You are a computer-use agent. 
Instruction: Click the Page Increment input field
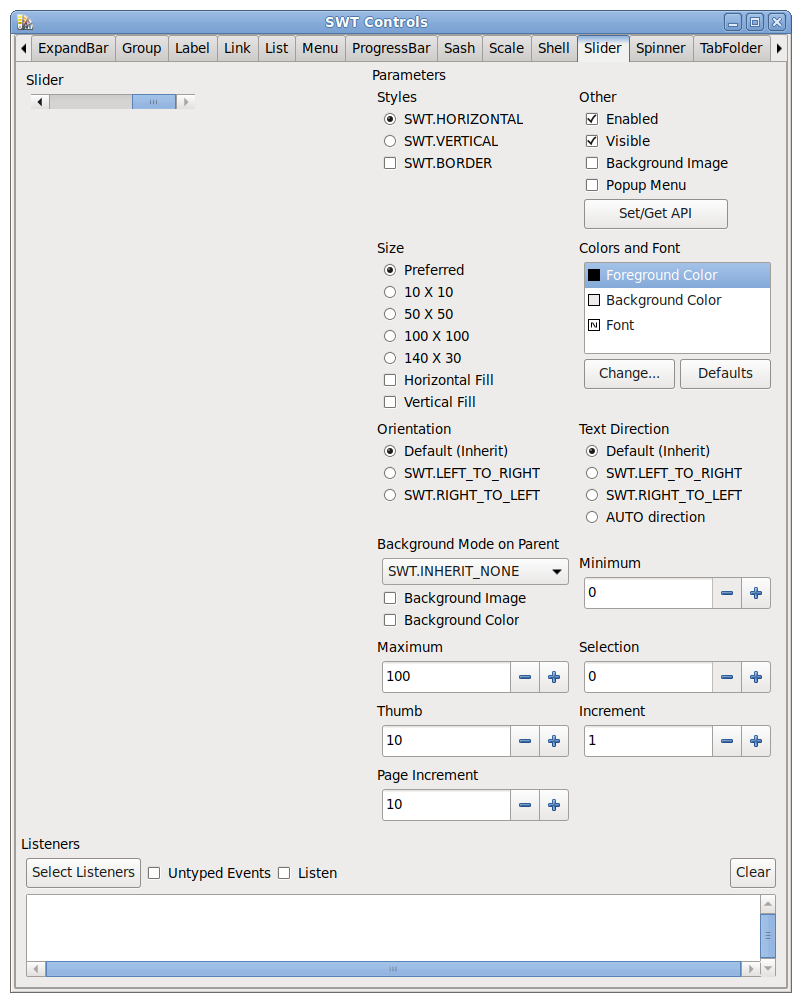tap(446, 805)
